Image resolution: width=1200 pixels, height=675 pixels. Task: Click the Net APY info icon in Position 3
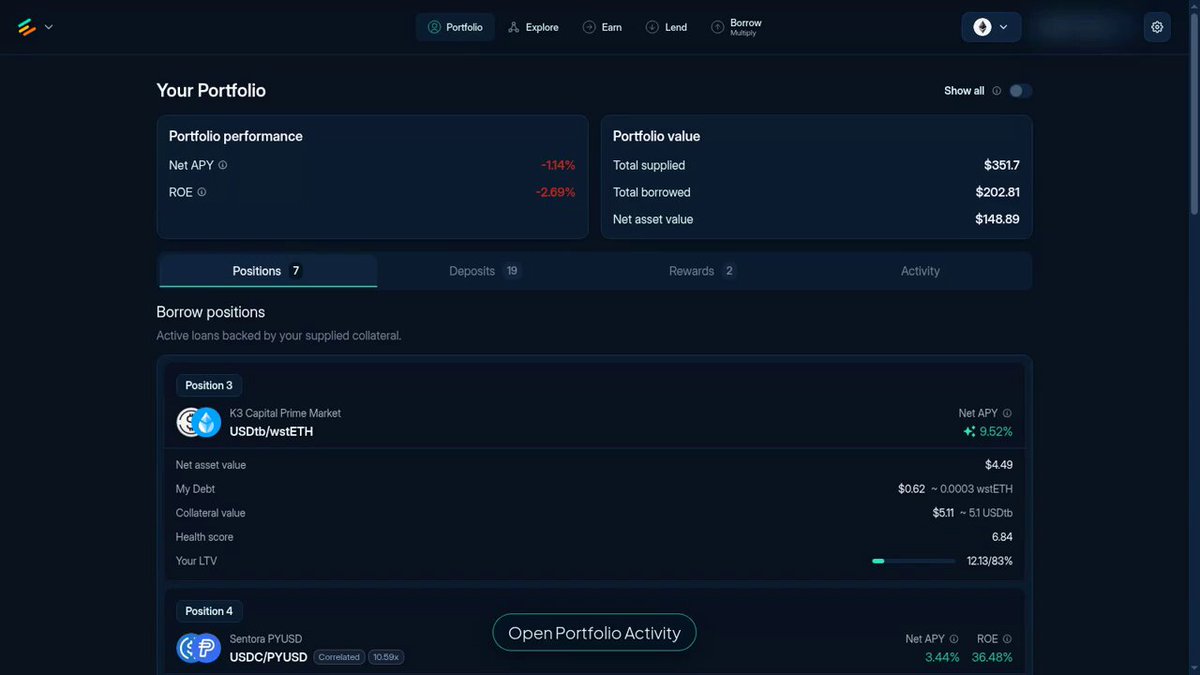(x=1007, y=413)
